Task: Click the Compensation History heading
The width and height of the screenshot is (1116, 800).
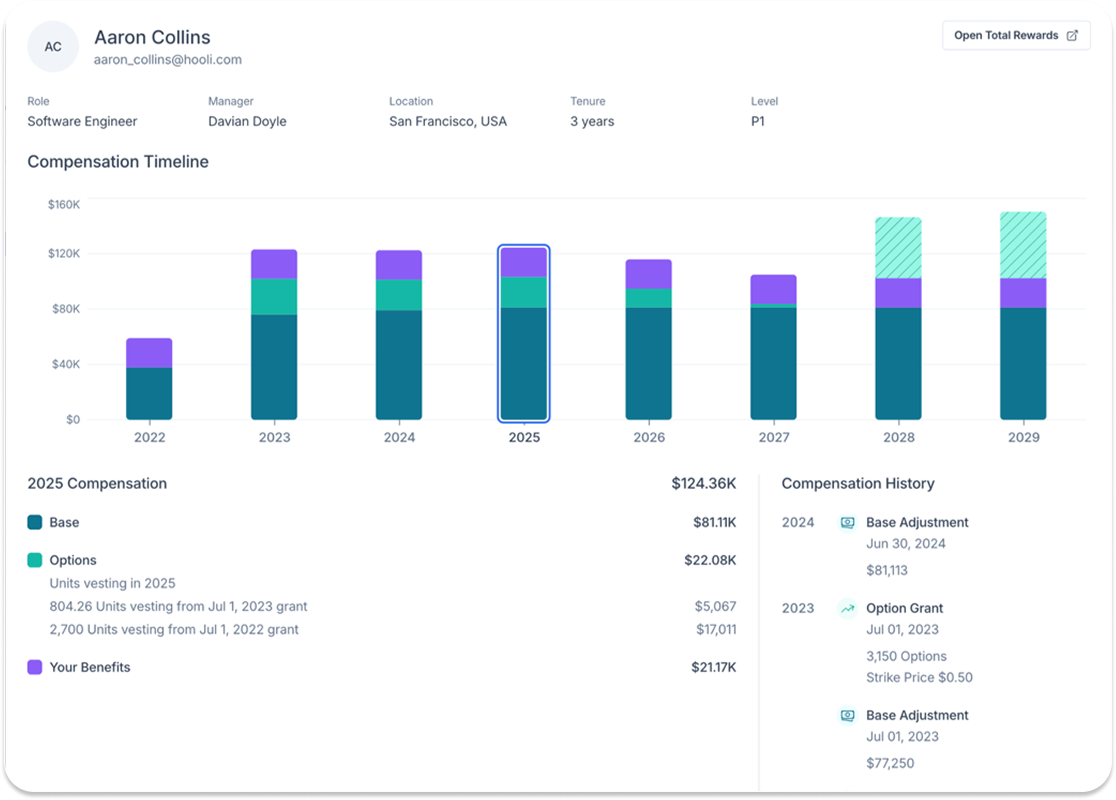Action: [x=858, y=483]
